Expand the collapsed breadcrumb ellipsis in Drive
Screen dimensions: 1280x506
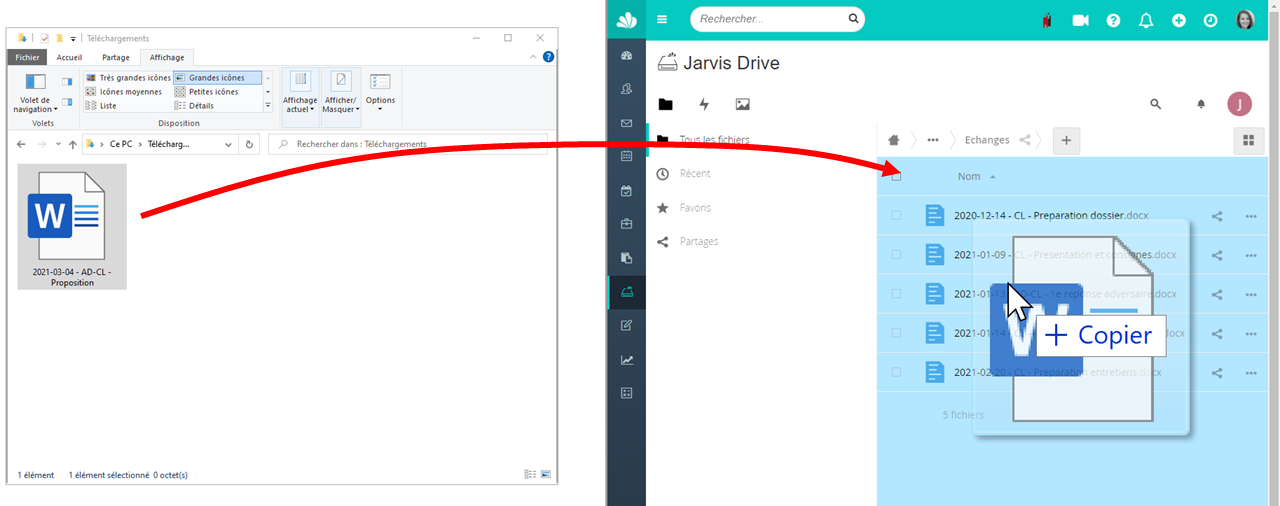(x=933, y=140)
